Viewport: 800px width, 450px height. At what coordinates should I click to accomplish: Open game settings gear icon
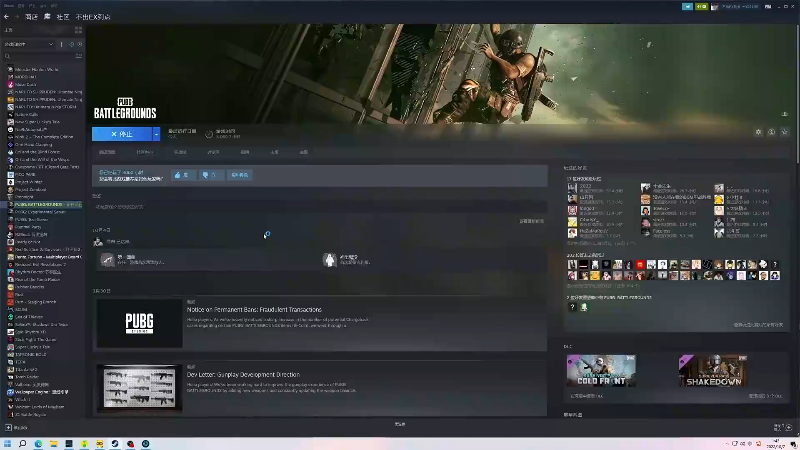[758, 132]
